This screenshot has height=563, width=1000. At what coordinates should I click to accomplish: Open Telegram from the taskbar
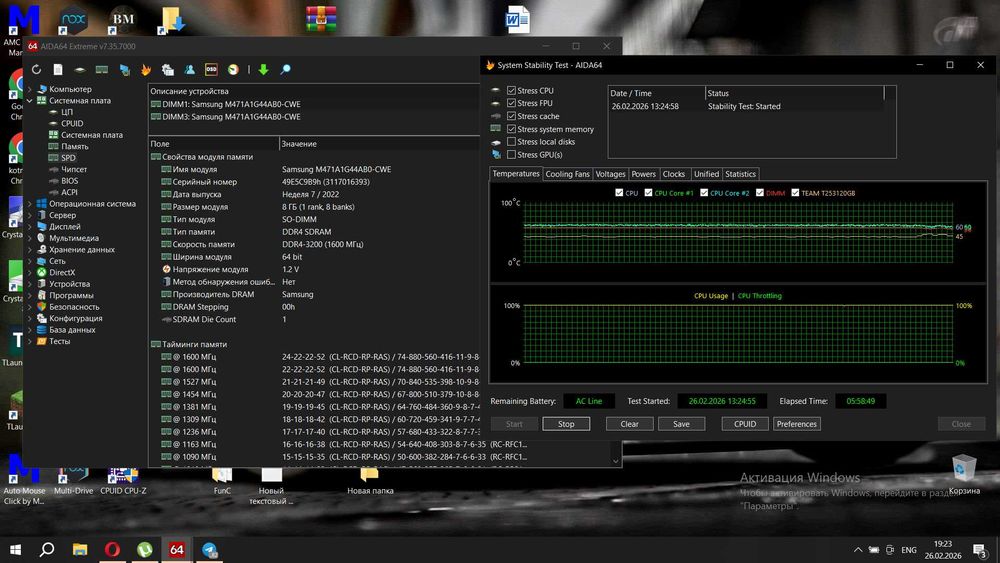[209, 549]
